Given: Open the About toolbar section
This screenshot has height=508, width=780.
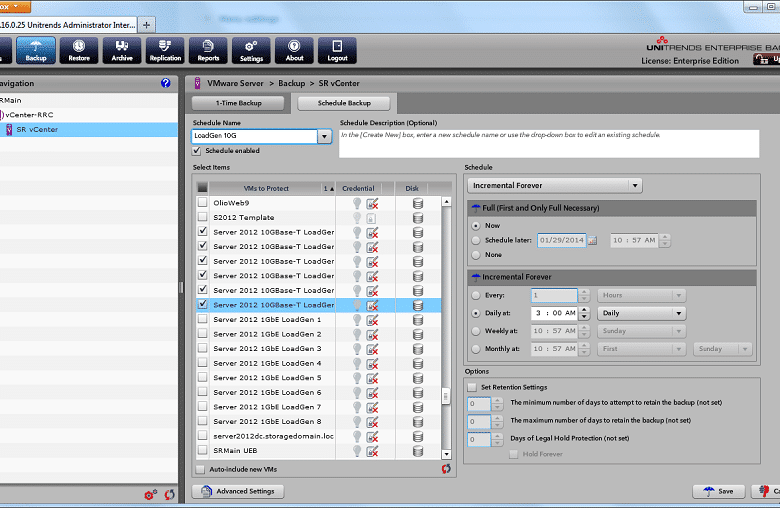Looking at the screenshot, I should [x=294, y=50].
